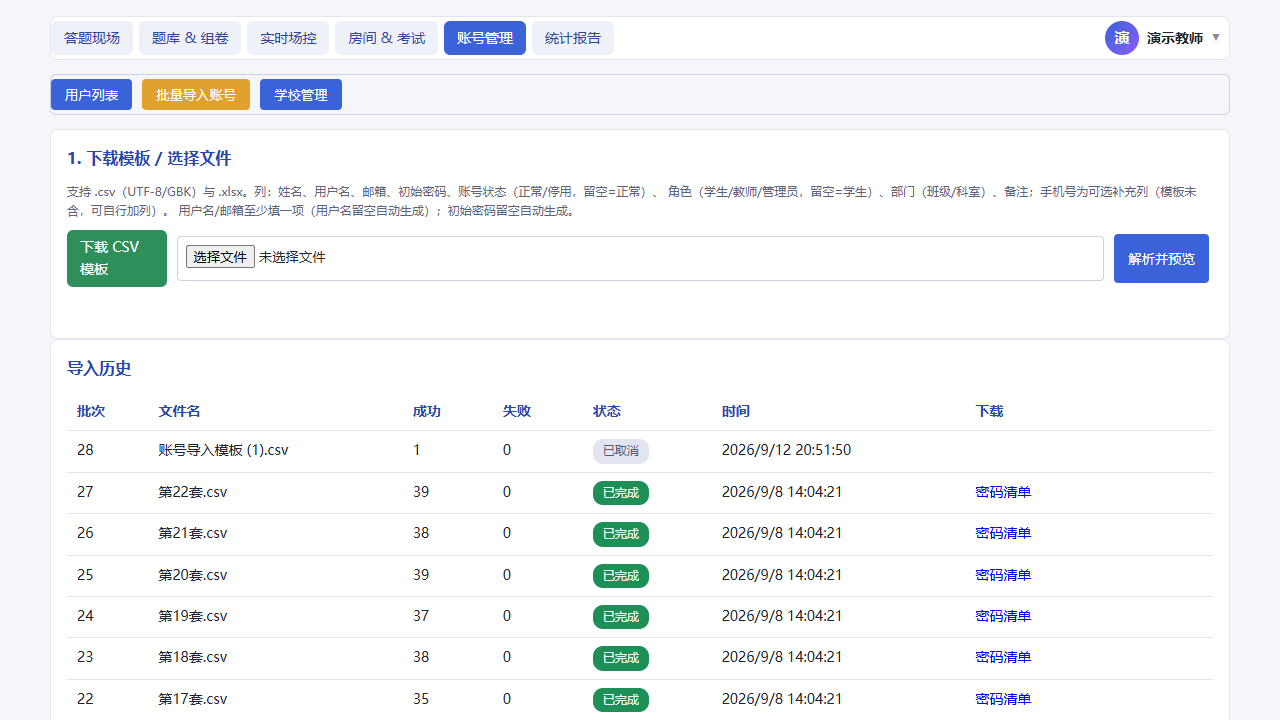1280x720 pixels.
Task: Open the 统计报告 tab
Action: pos(573,38)
